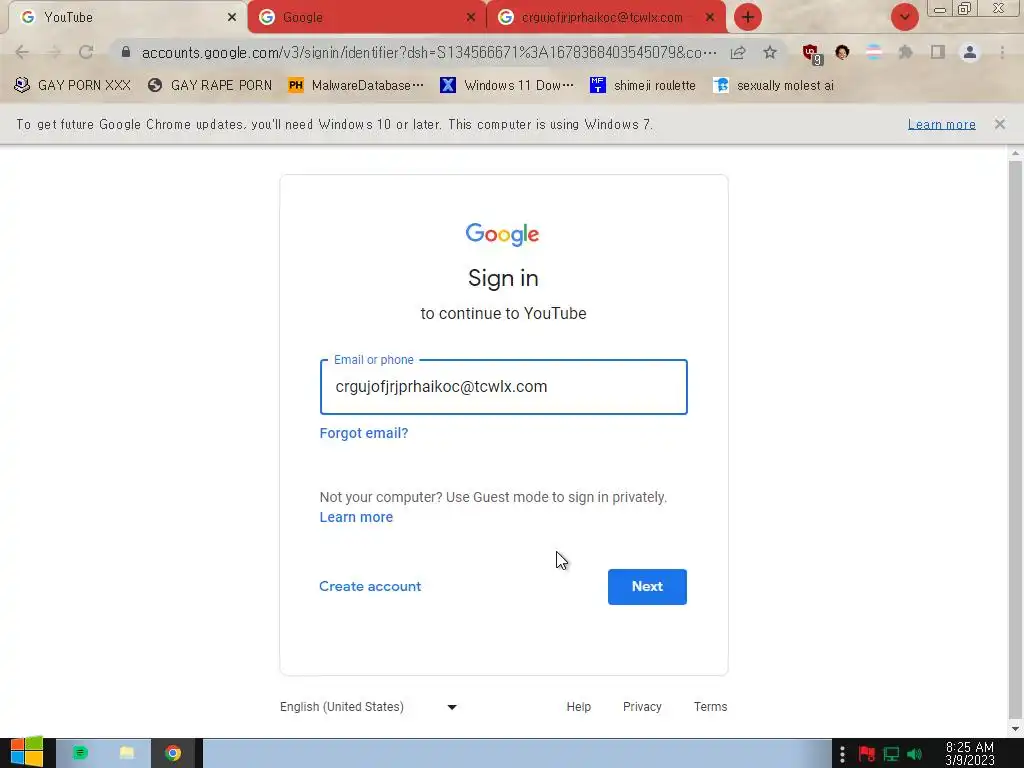This screenshot has width=1024, height=768.
Task: Click Chrome icon on taskbar
Action: pos(173,753)
